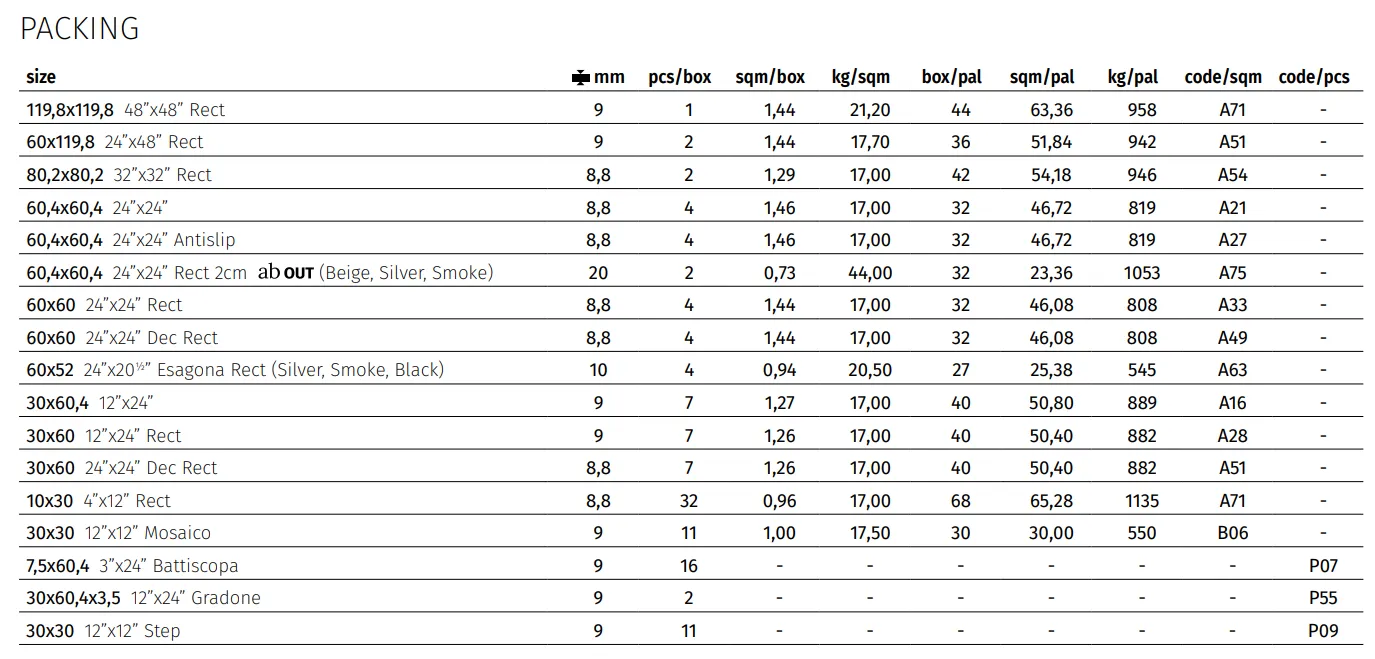Click code P55 in the Gradone row
1375x659 pixels.
1323,598
